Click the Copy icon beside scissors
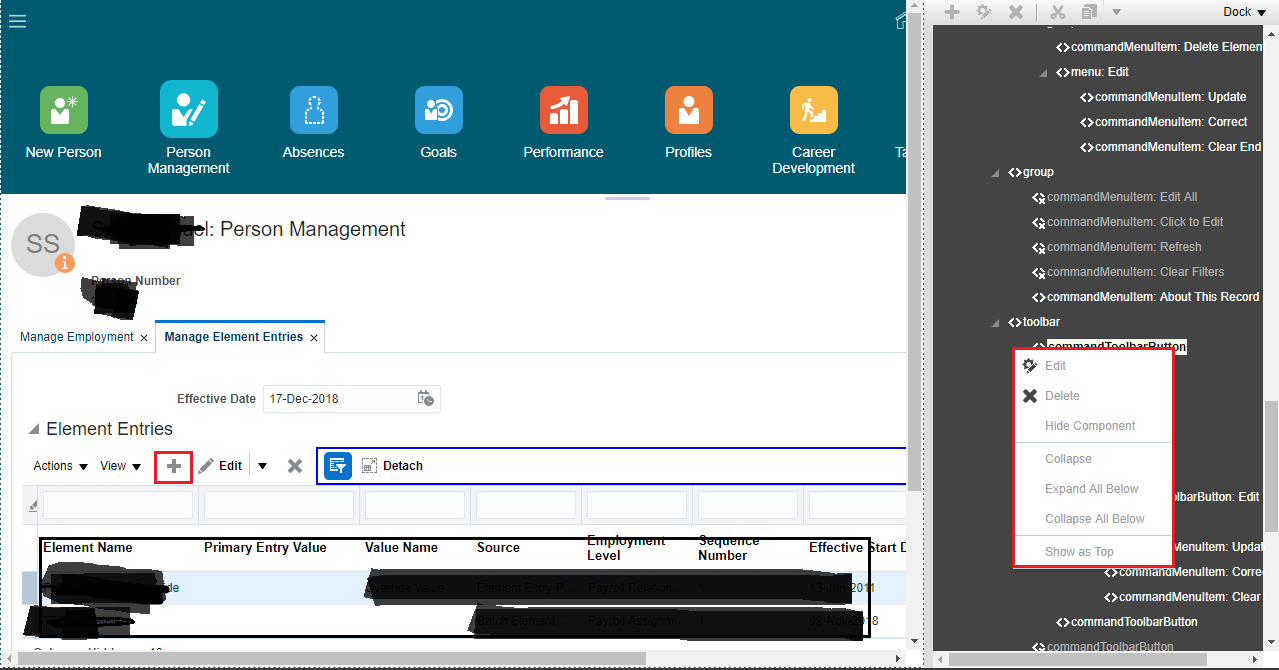The height and width of the screenshot is (670, 1279). click(1089, 12)
